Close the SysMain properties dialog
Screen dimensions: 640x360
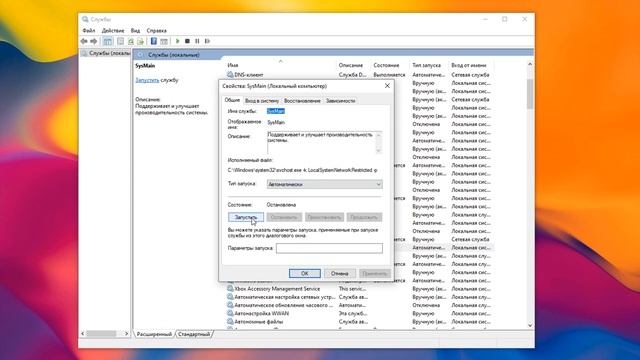click(387, 86)
